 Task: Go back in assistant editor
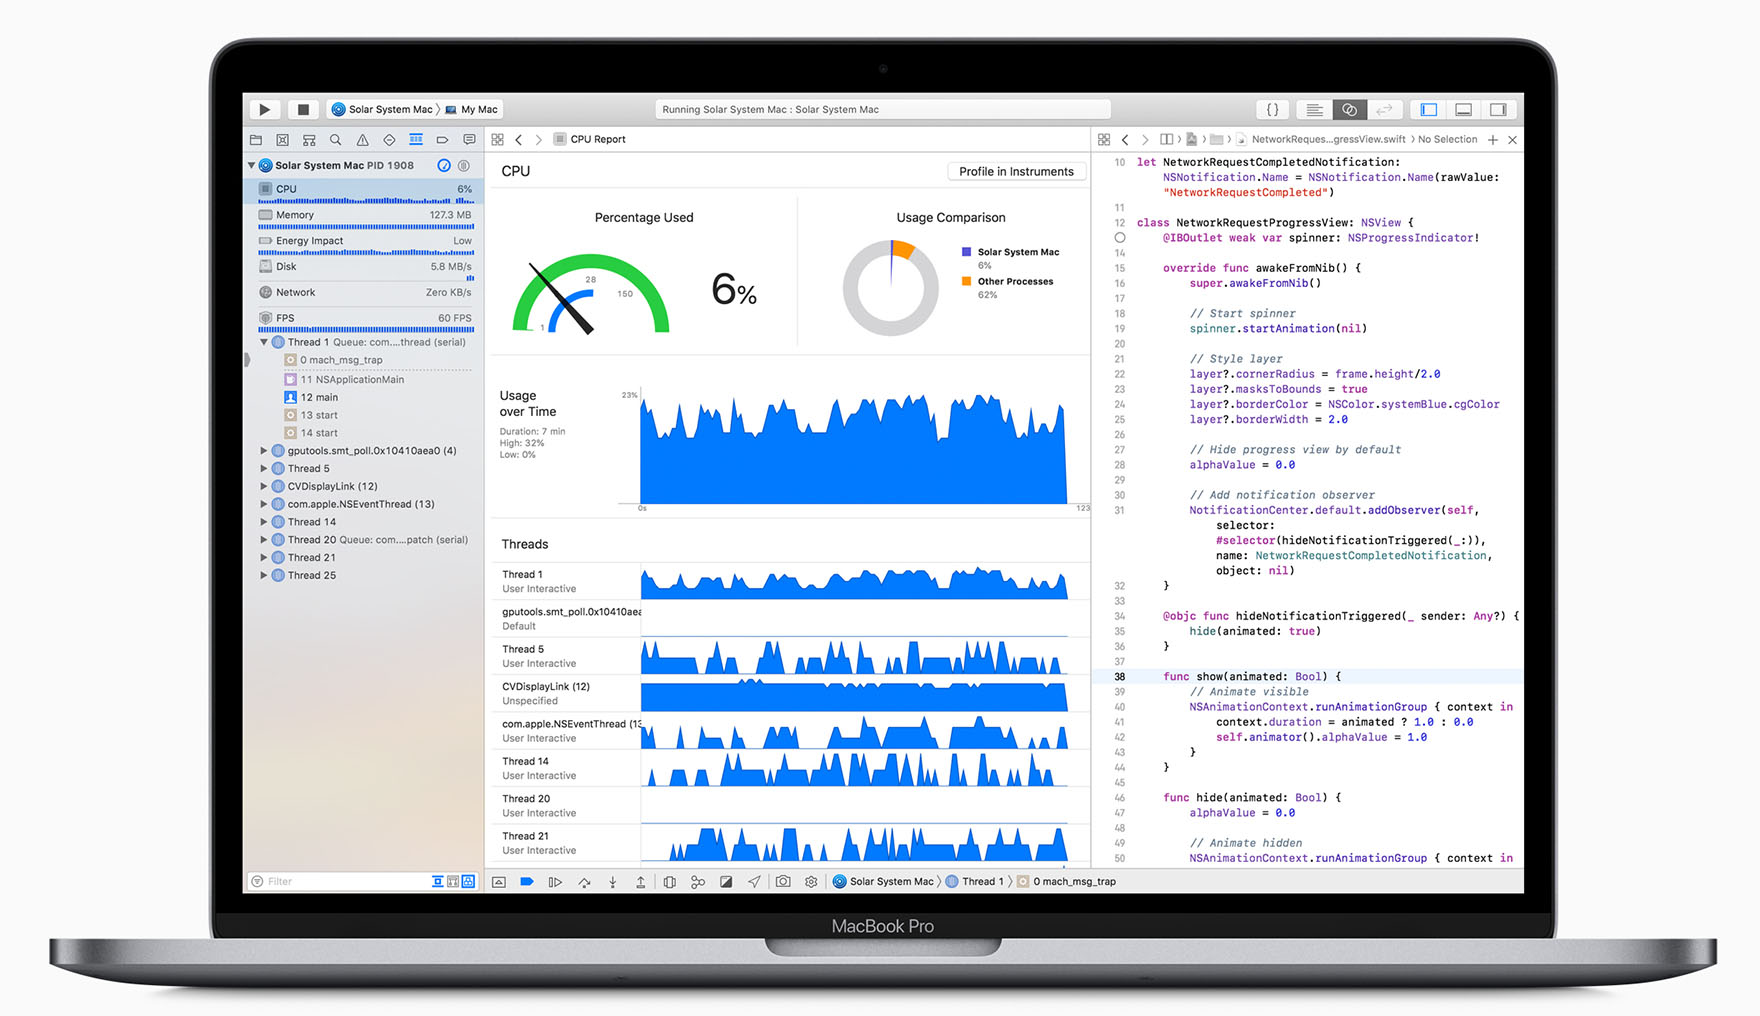[1125, 140]
